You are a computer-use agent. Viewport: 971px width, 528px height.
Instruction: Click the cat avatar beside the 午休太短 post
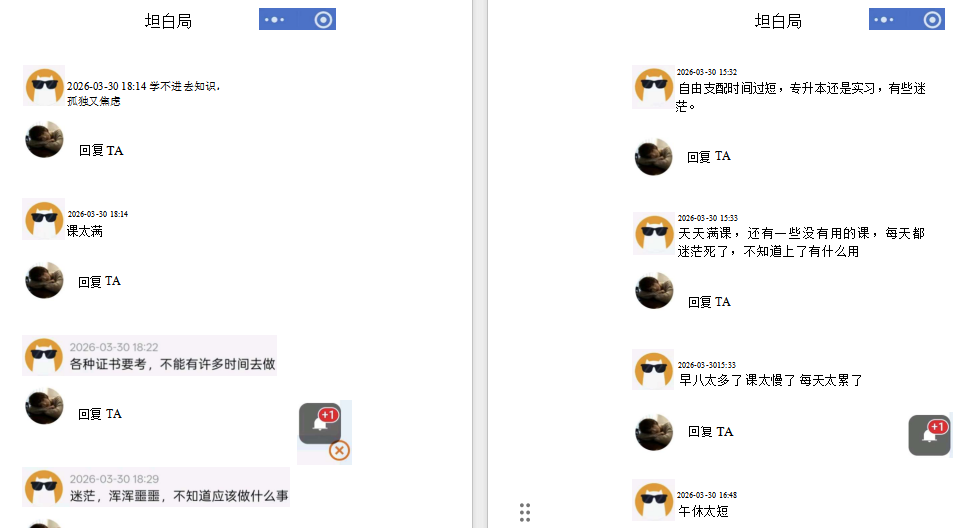click(653, 499)
